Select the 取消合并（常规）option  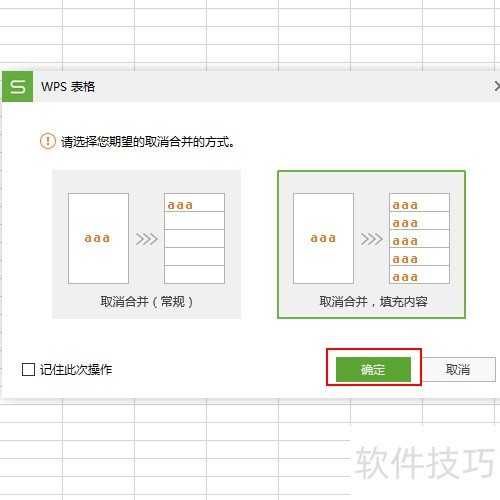146,244
